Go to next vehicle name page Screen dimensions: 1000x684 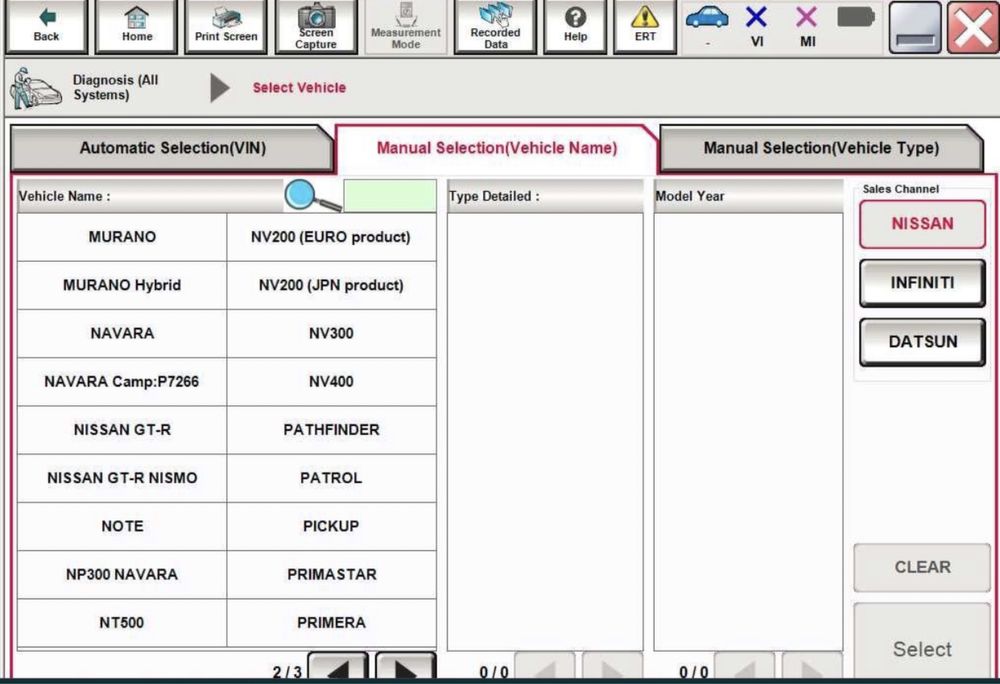(x=406, y=666)
